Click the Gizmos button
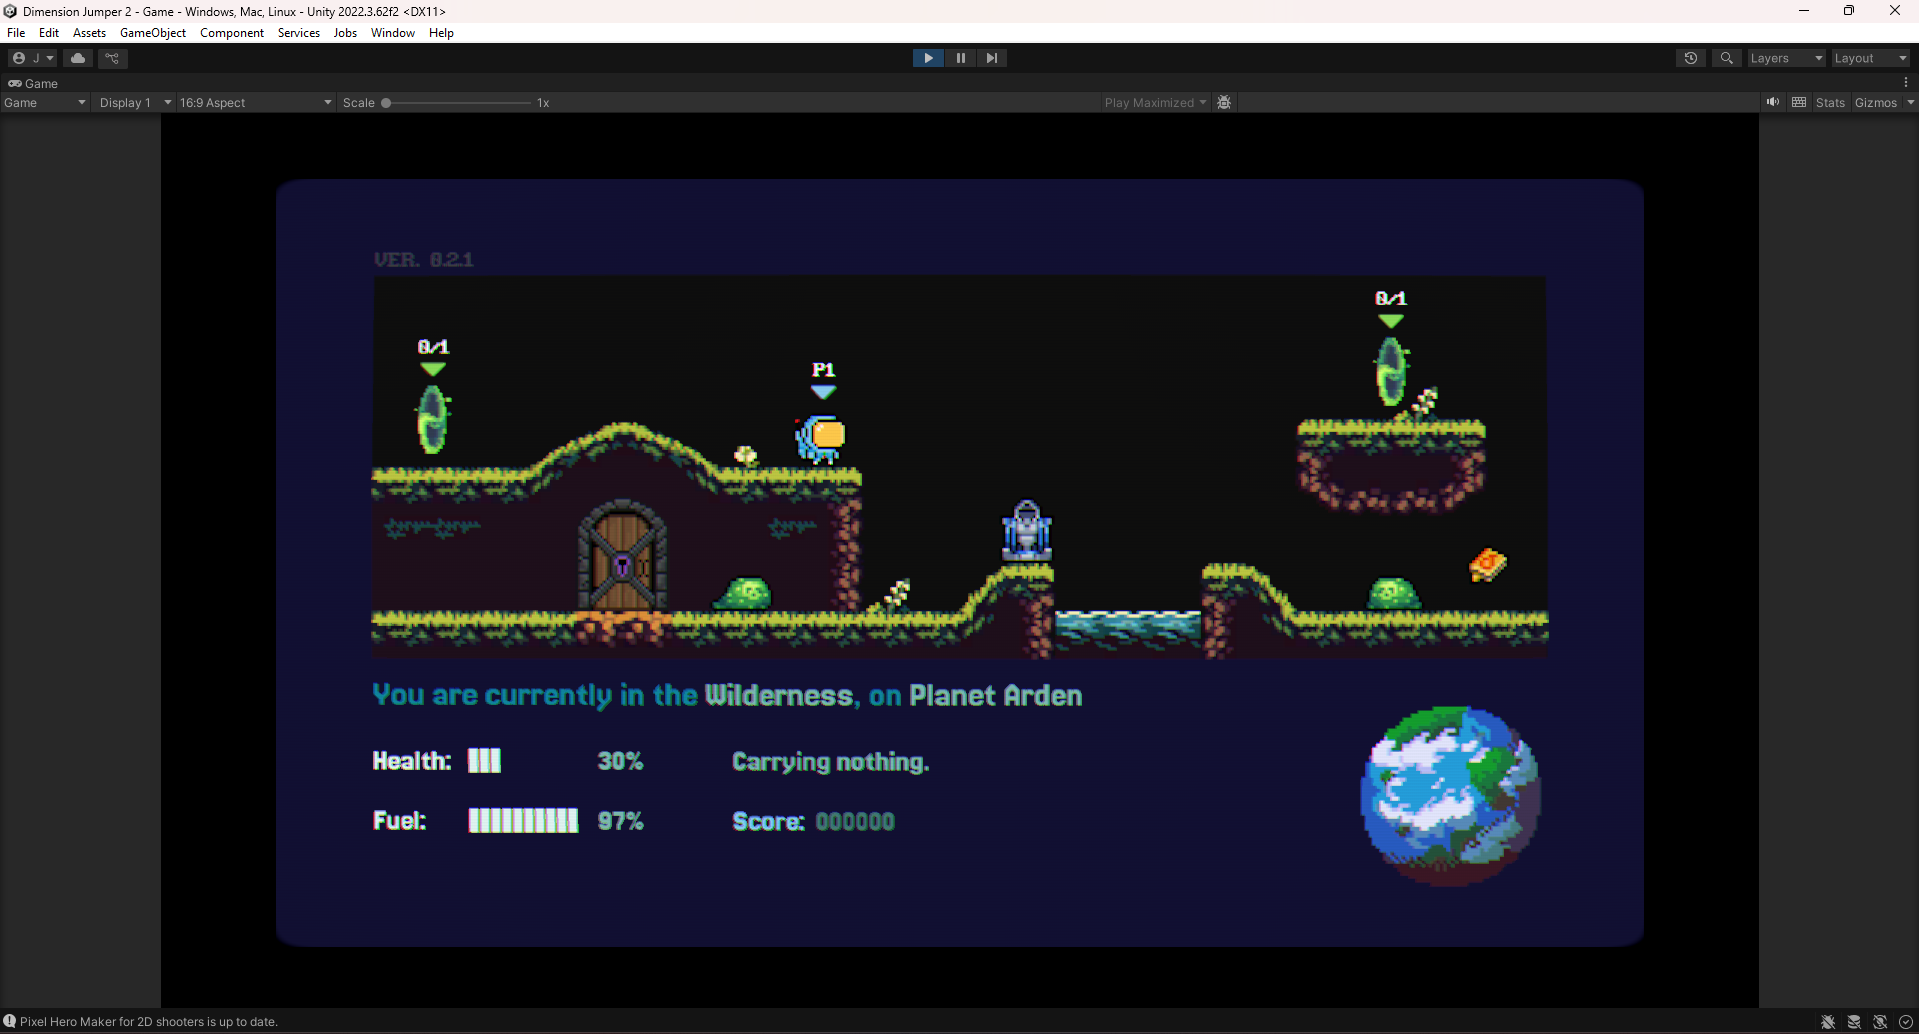The image size is (1919, 1034). click(1875, 102)
